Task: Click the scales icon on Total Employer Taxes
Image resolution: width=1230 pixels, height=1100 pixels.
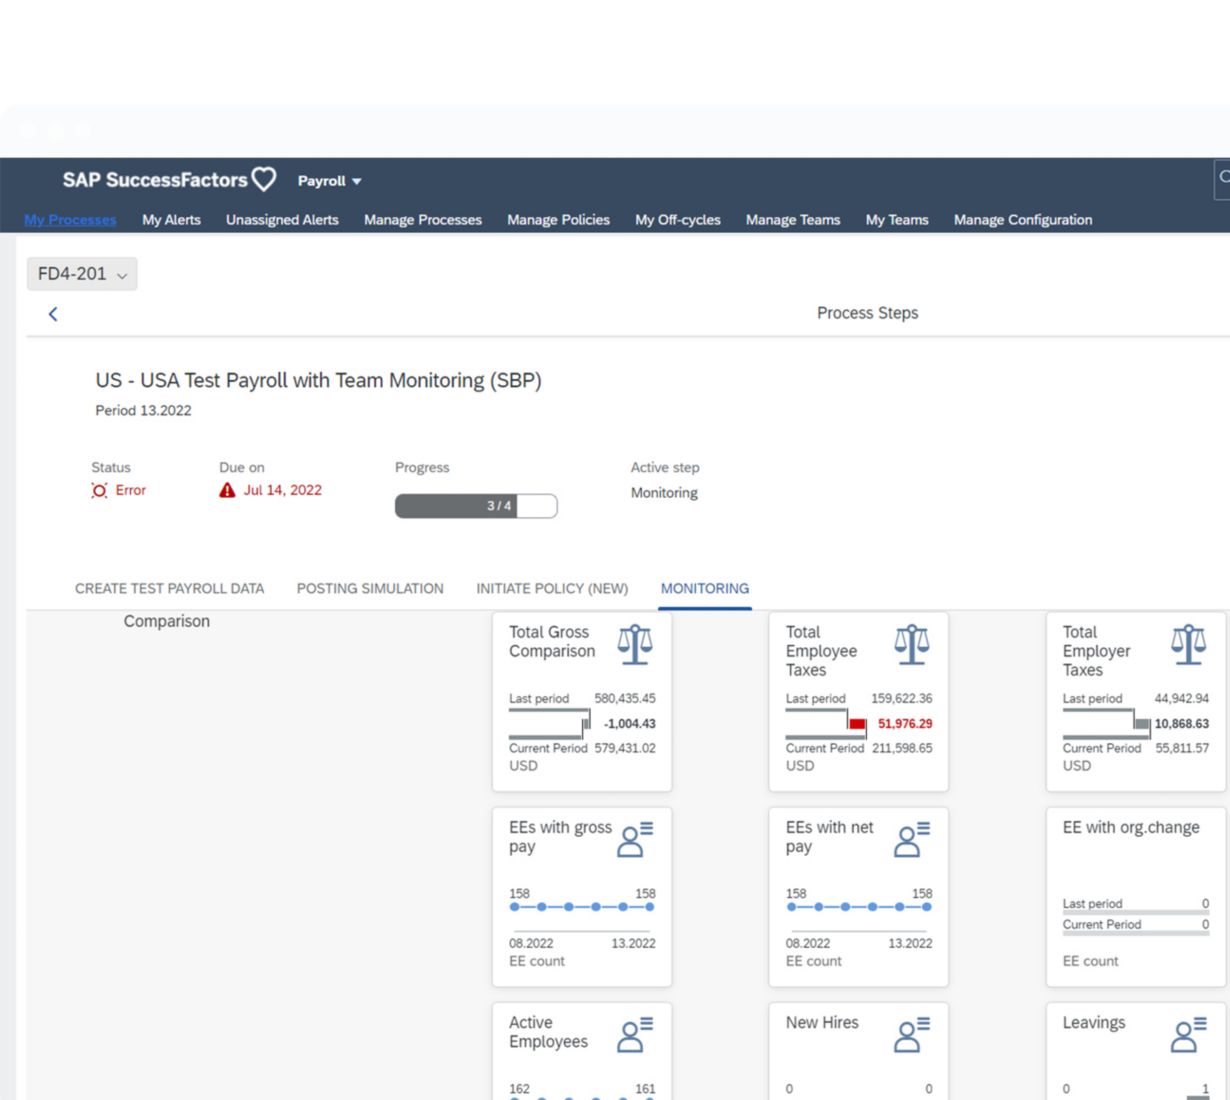Action: 1188,645
